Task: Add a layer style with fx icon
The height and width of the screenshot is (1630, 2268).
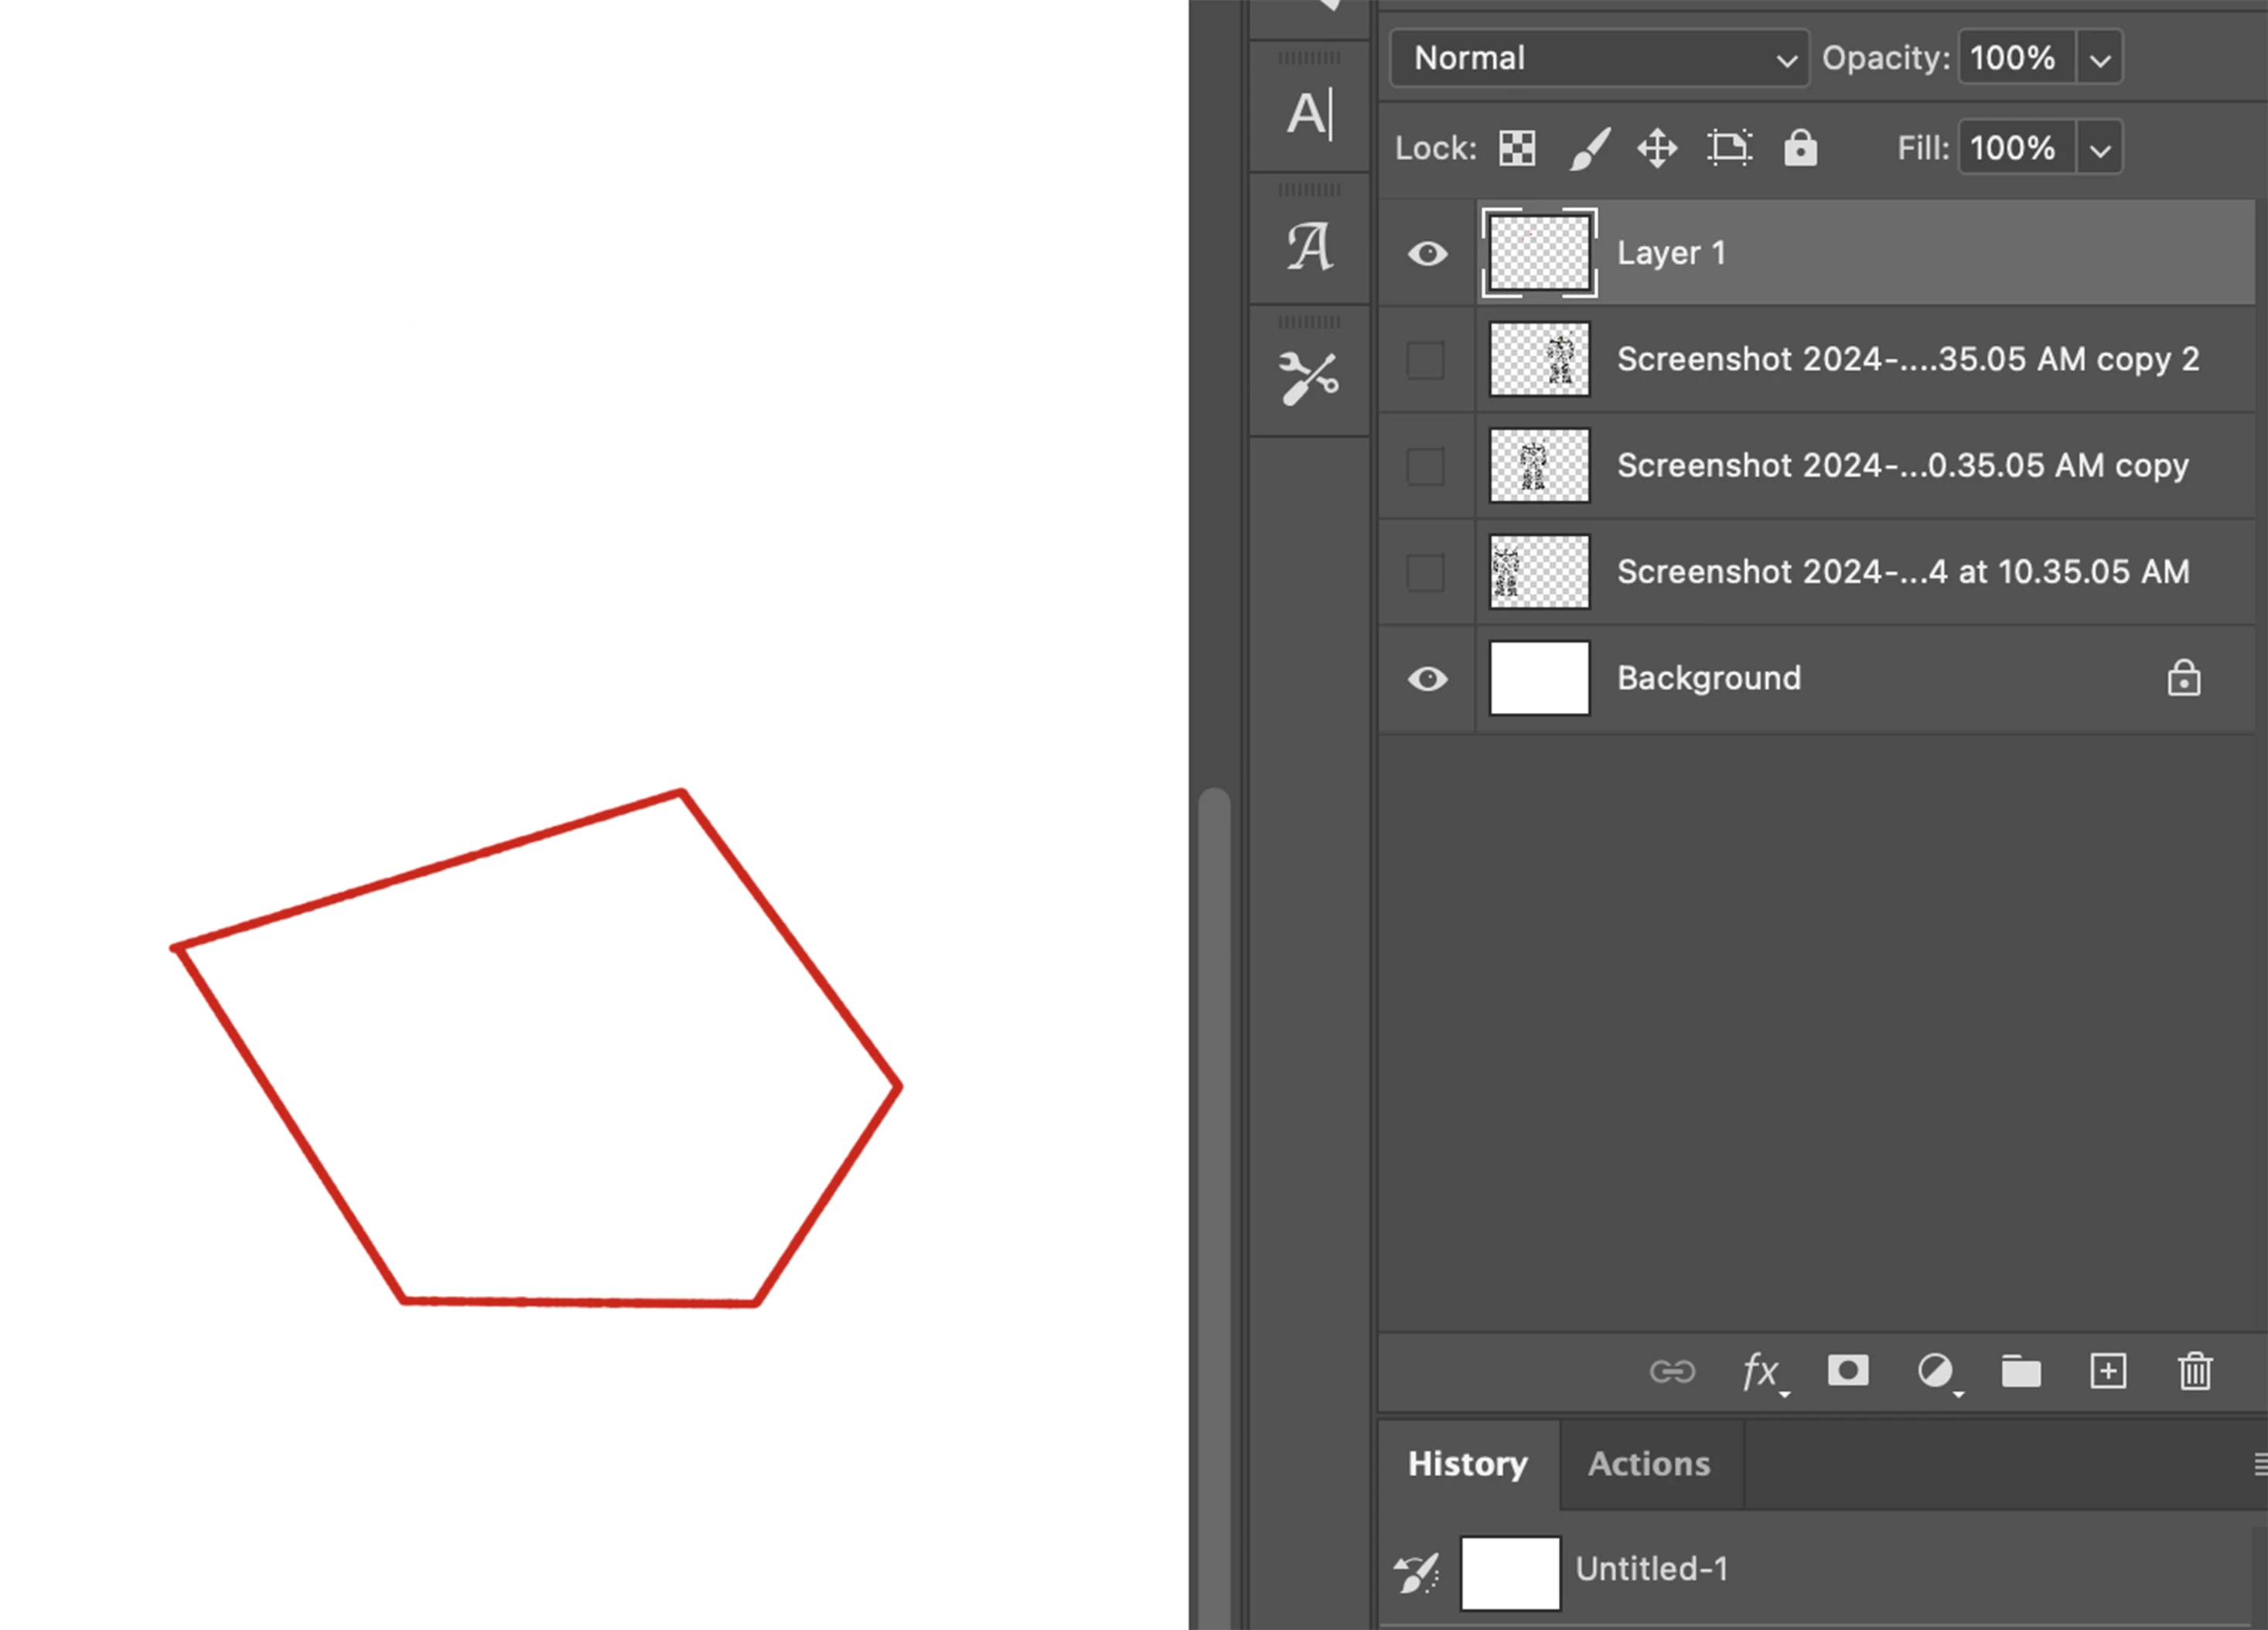Action: 1761,1371
